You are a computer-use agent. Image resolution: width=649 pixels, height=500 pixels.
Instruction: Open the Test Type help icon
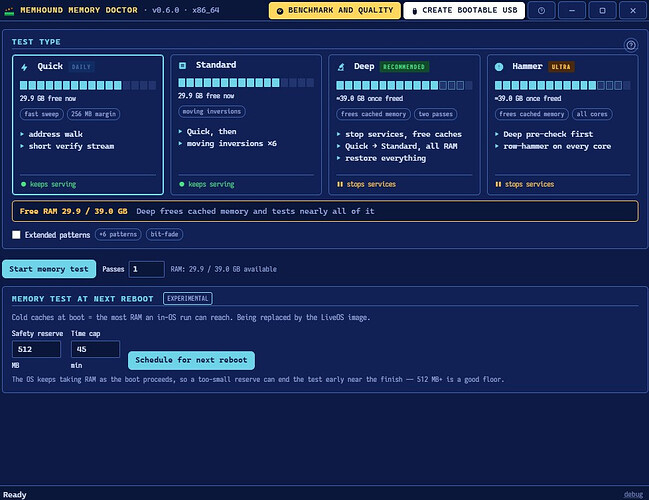[x=631, y=44]
